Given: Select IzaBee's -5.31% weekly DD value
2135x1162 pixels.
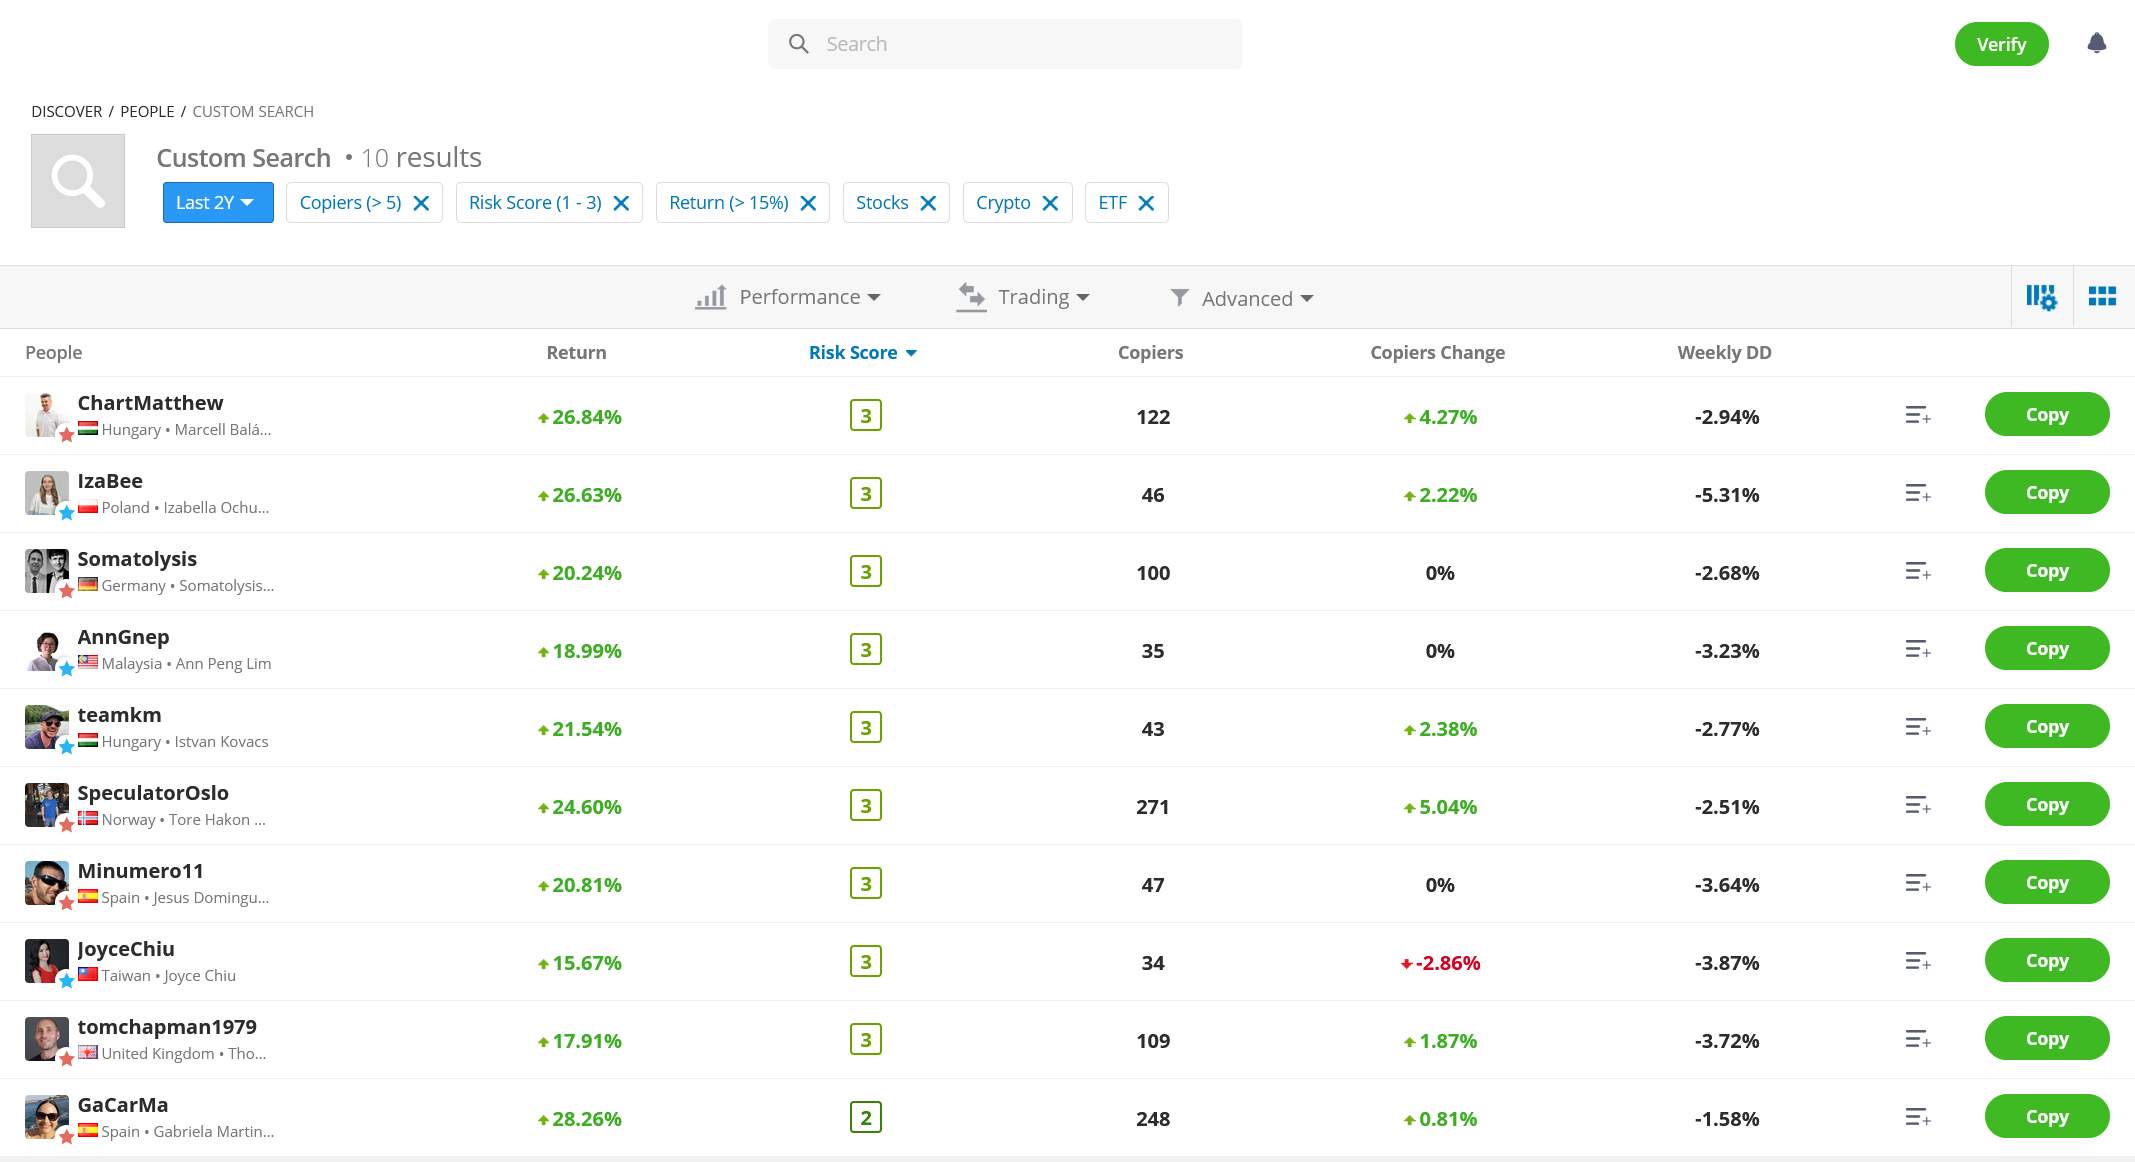Looking at the screenshot, I should point(1726,495).
